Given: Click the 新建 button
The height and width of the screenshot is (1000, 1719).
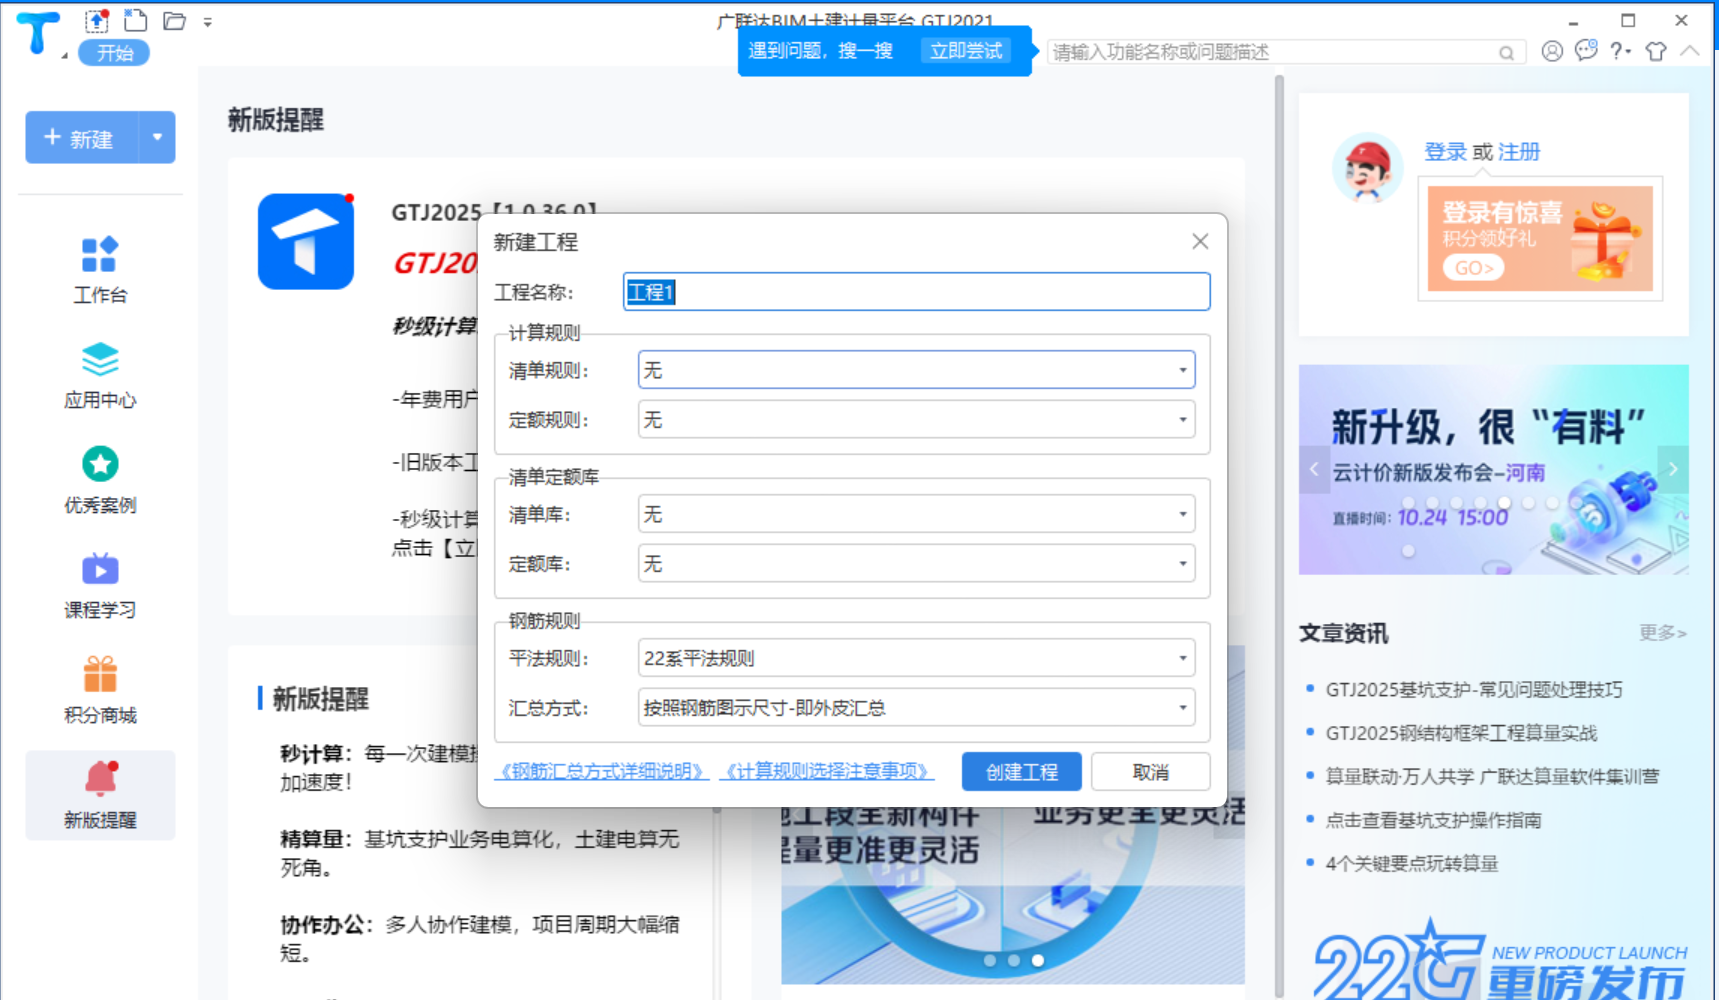Looking at the screenshot, I should click(x=81, y=138).
